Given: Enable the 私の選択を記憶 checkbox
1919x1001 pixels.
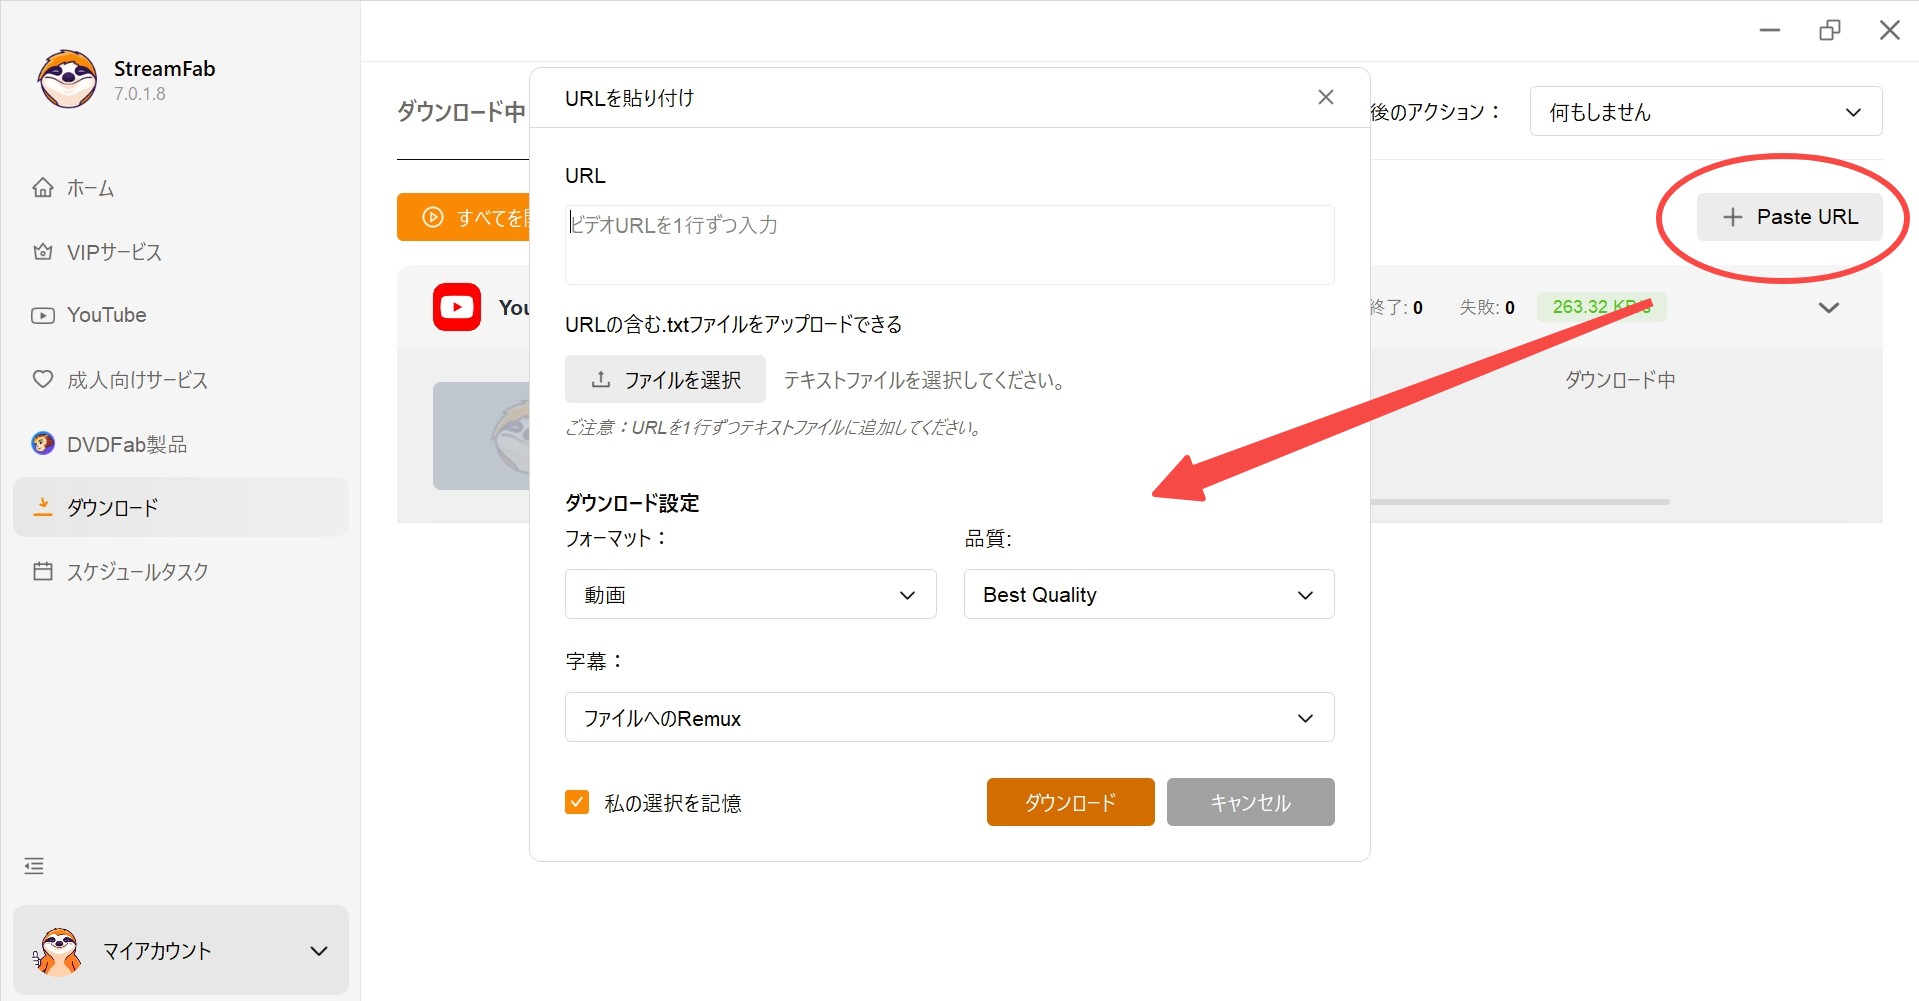Looking at the screenshot, I should pos(577,802).
